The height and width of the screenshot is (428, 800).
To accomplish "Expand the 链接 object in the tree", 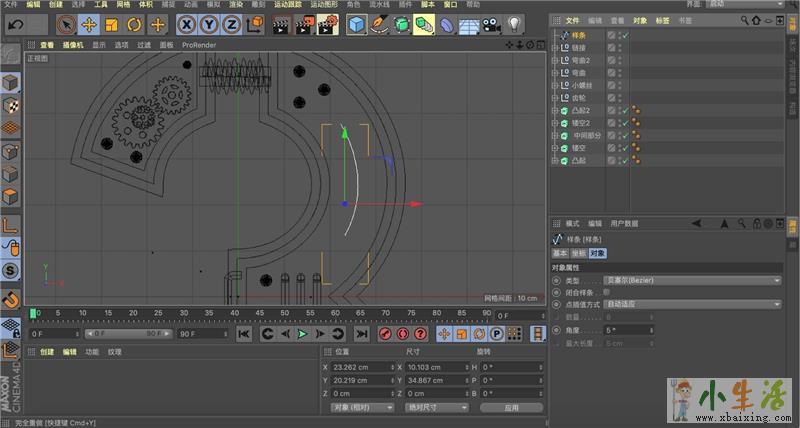I will (x=555, y=47).
